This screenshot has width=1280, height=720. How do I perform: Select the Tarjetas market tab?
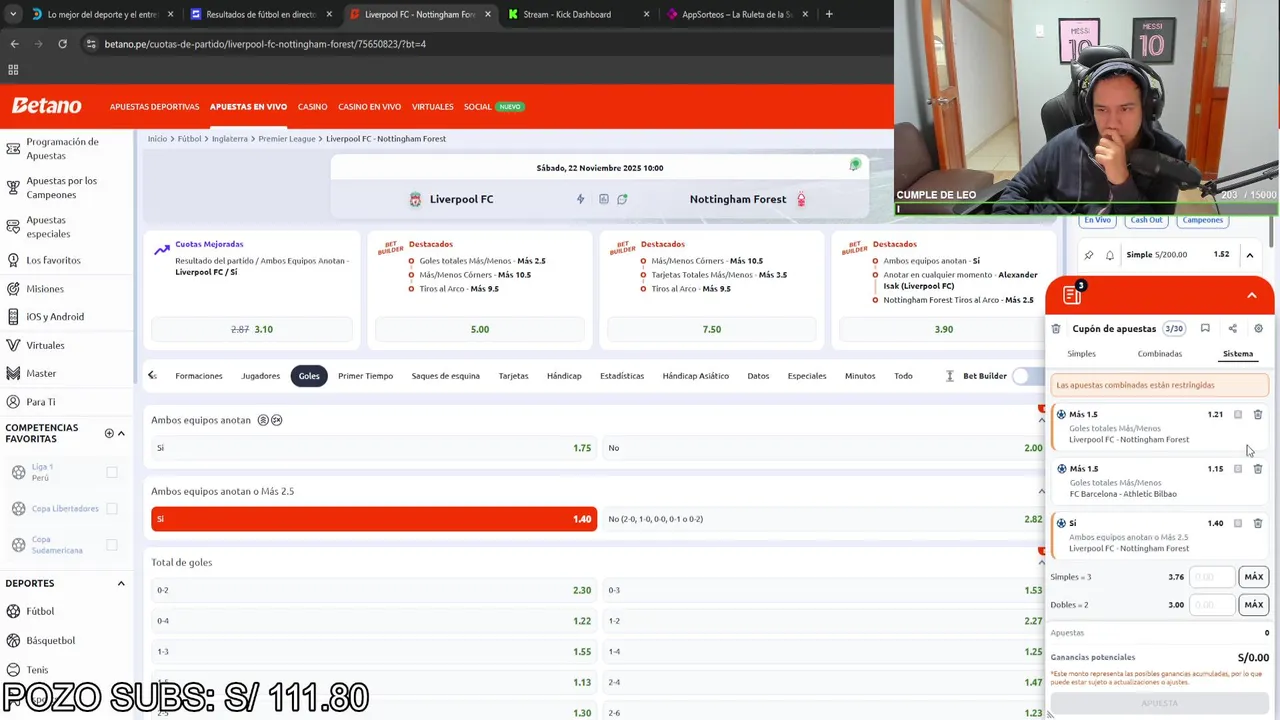point(513,376)
